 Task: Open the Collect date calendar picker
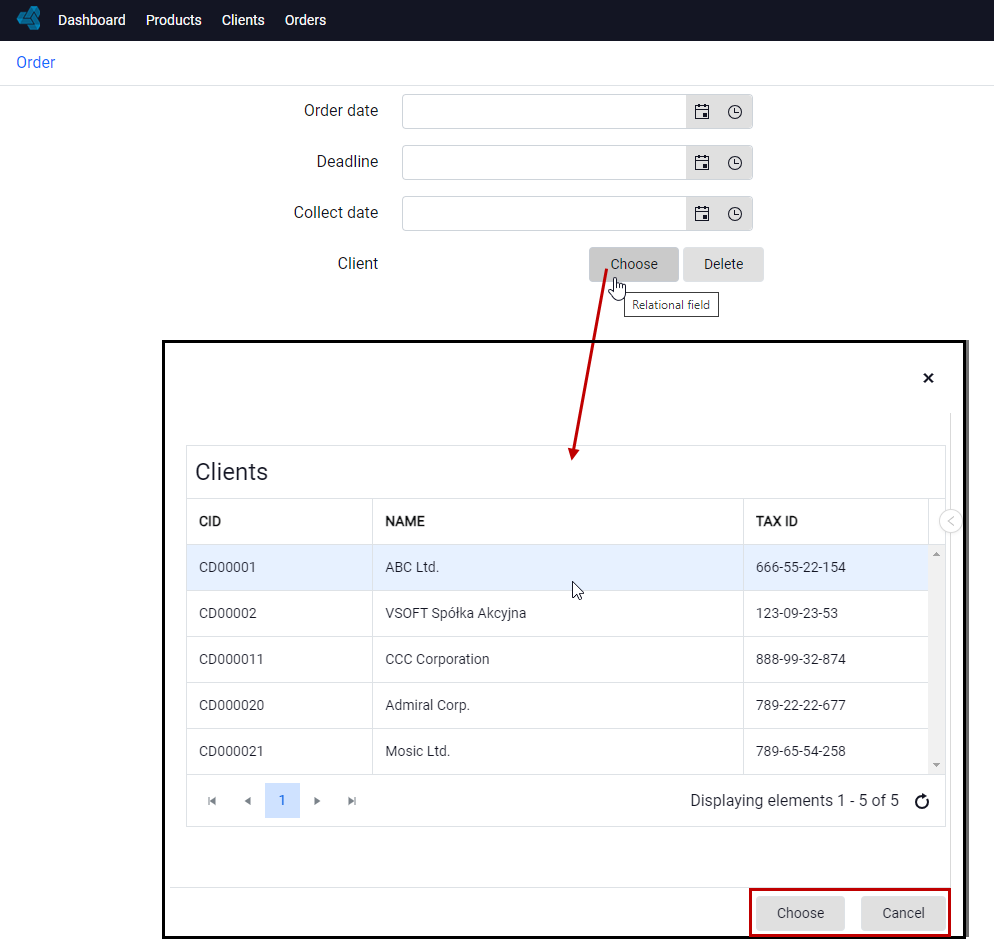[702, 214]
